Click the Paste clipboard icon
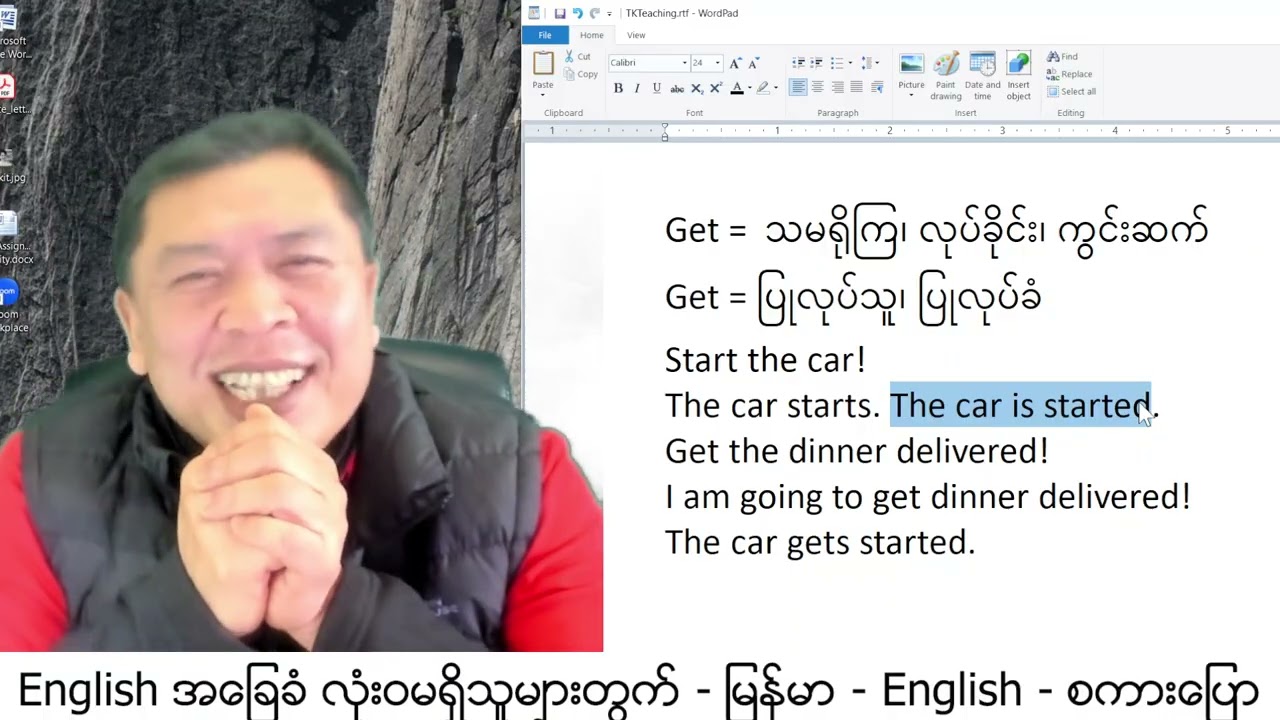Screen dimensions: 1280x720 pos(543,64)
